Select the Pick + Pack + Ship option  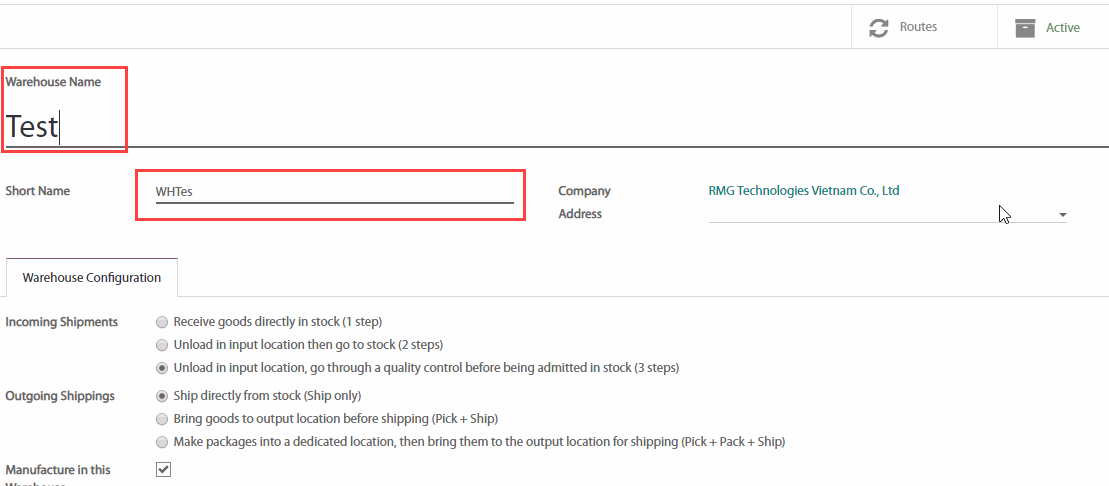pos(162,442)
